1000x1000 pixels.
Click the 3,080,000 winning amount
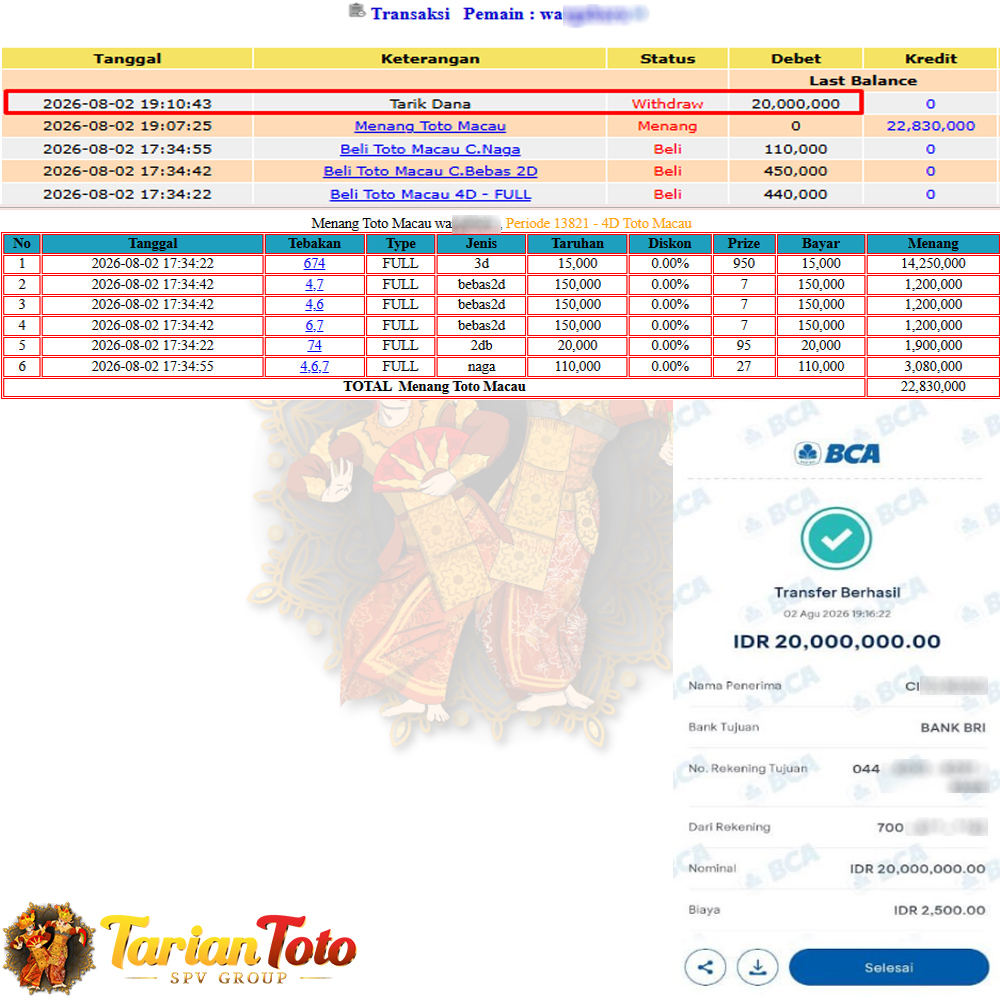tap(933, 367)
